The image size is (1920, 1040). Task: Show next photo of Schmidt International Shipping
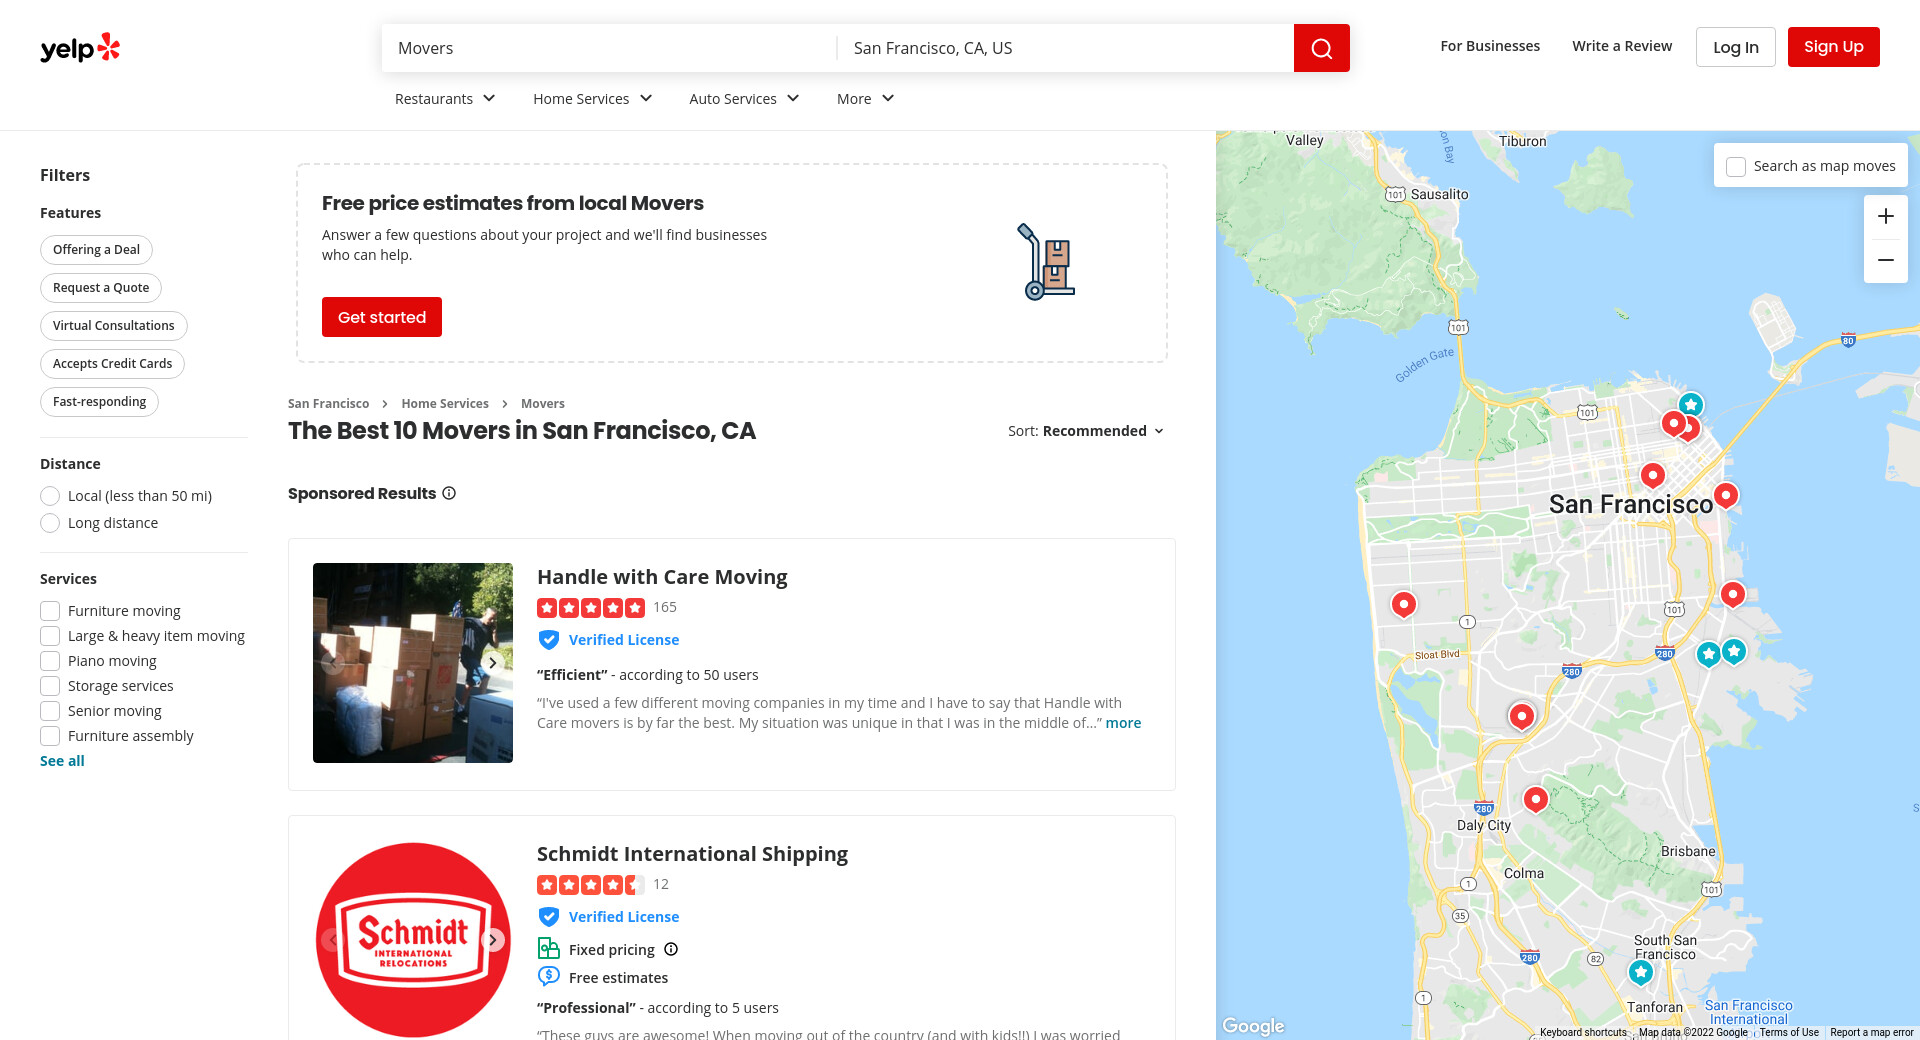(x=493, y=940)
